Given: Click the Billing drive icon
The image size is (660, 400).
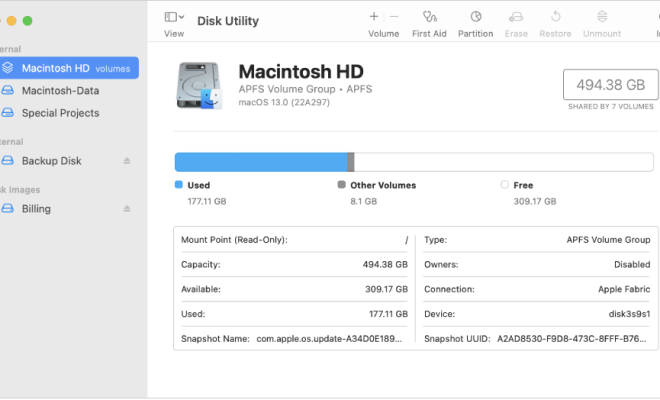Looking at the screenshot, I should pyautogui.click(x=8, y=208).
